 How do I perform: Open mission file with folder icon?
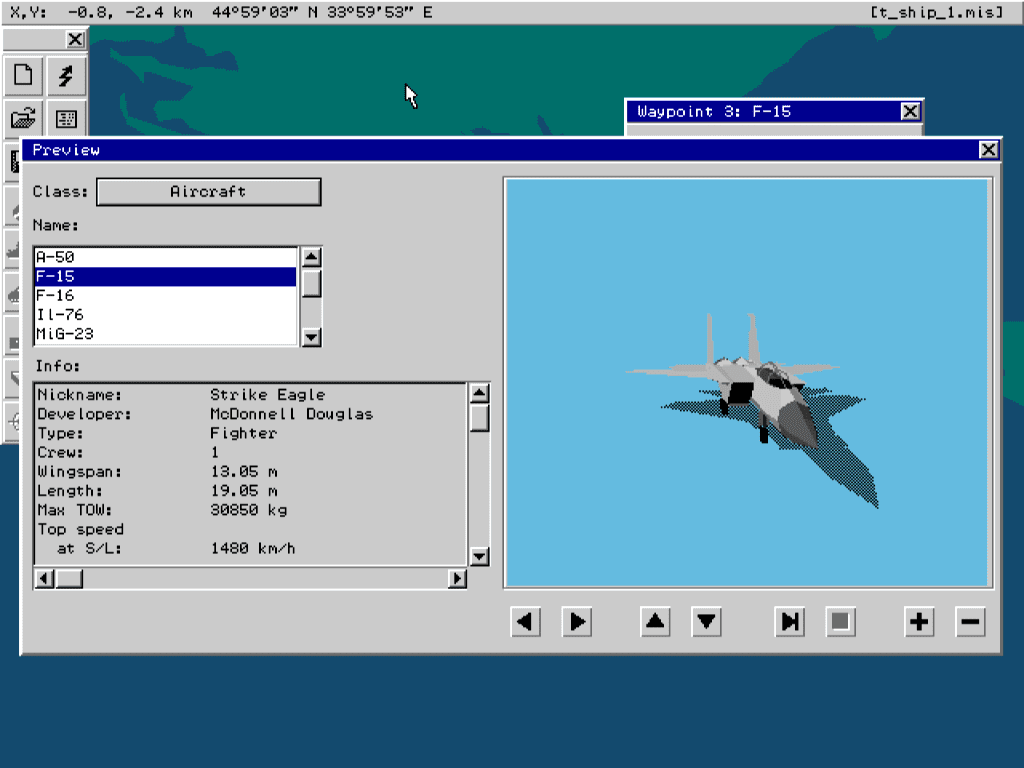tap(24, 119)
